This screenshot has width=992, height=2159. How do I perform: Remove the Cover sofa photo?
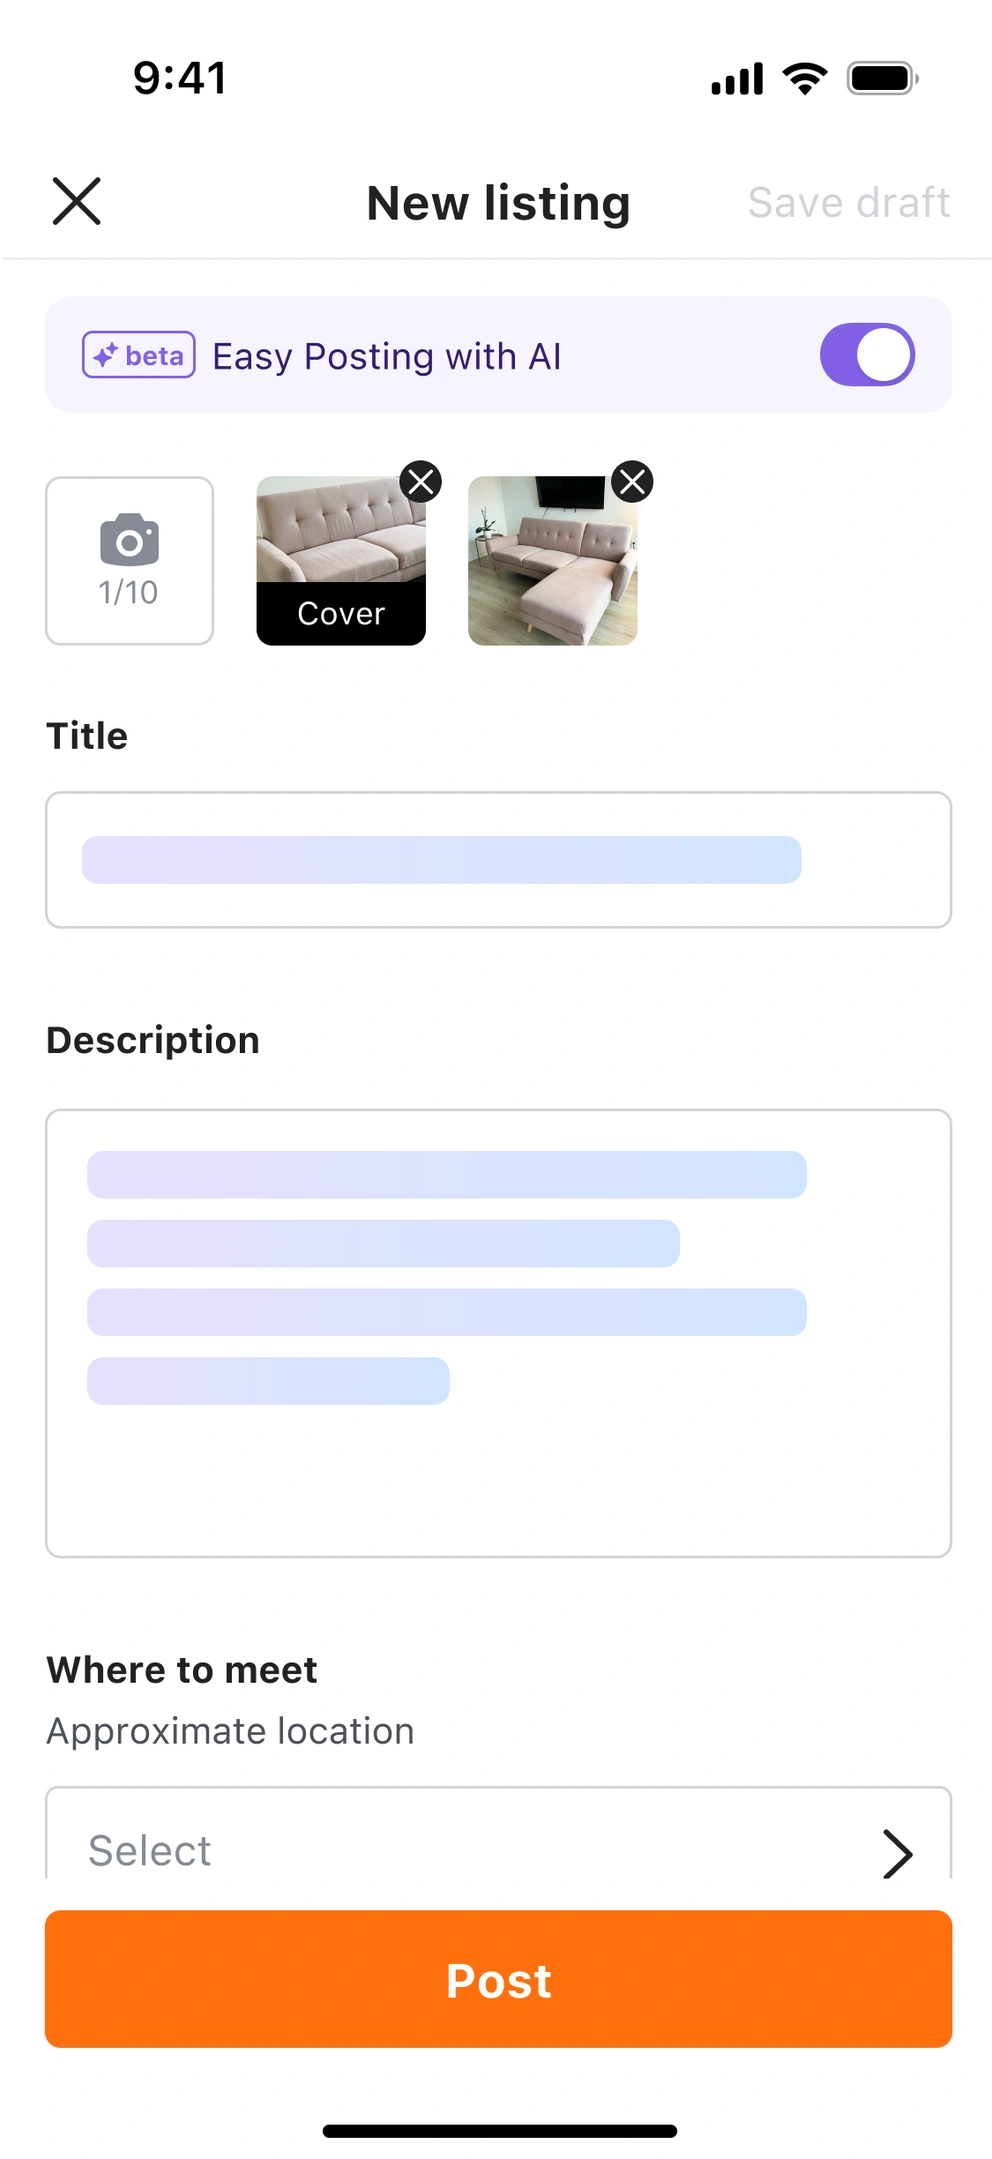tap(419, 482)
